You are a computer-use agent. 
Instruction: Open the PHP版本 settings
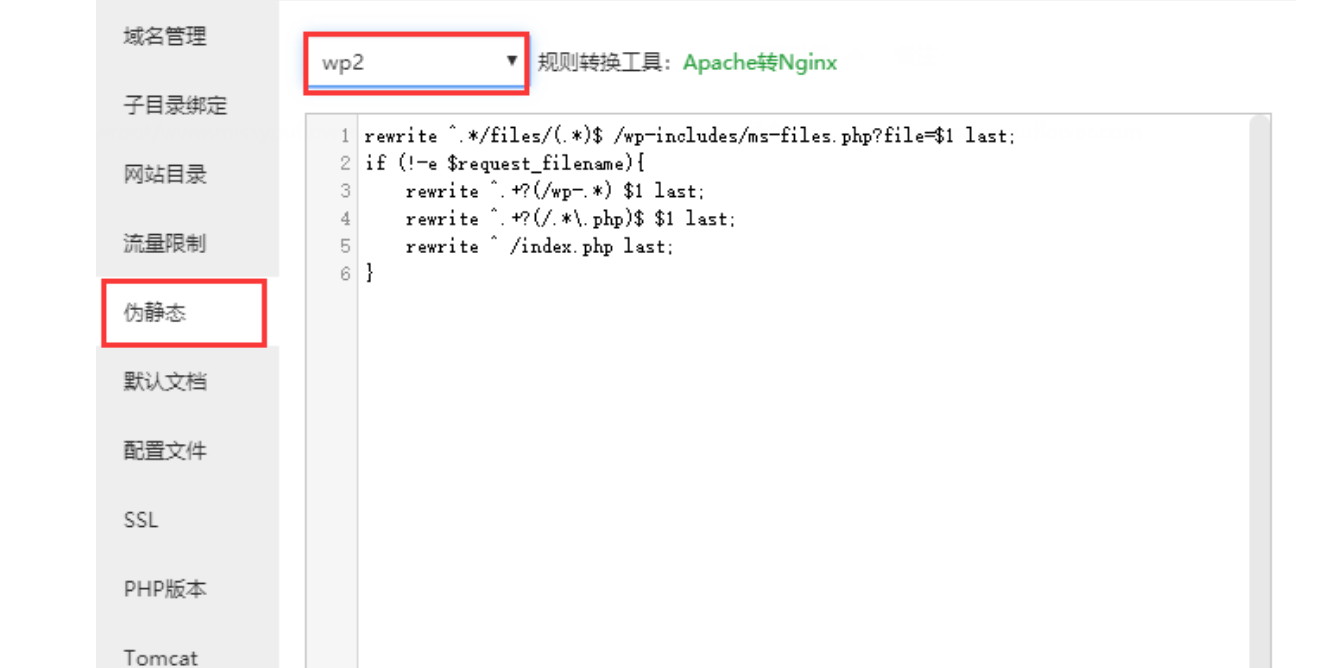coord(164,589)
